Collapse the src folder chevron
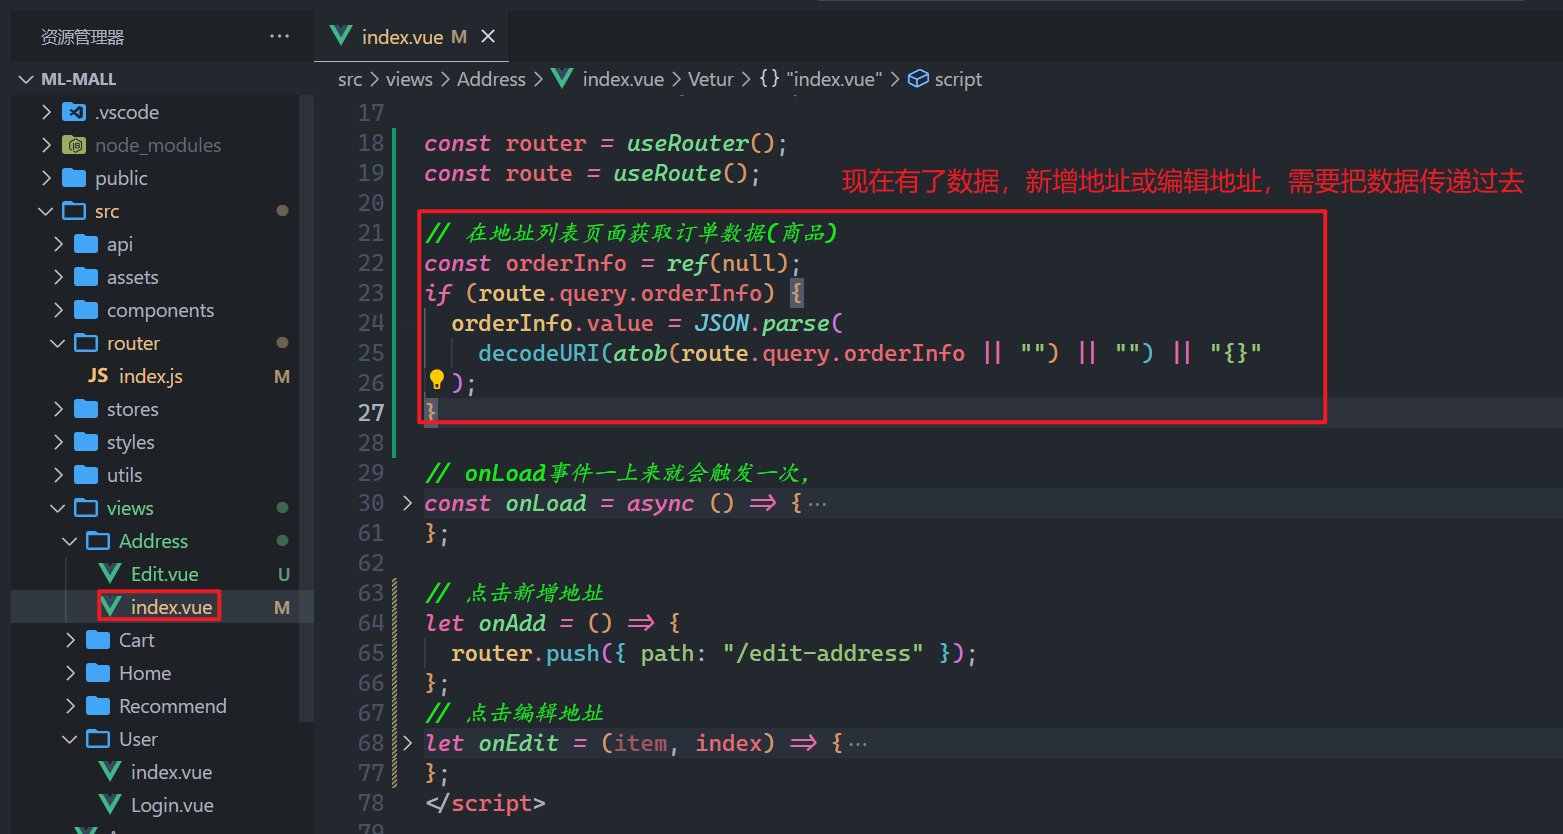The image size is (1563, 834). point(46,211)
